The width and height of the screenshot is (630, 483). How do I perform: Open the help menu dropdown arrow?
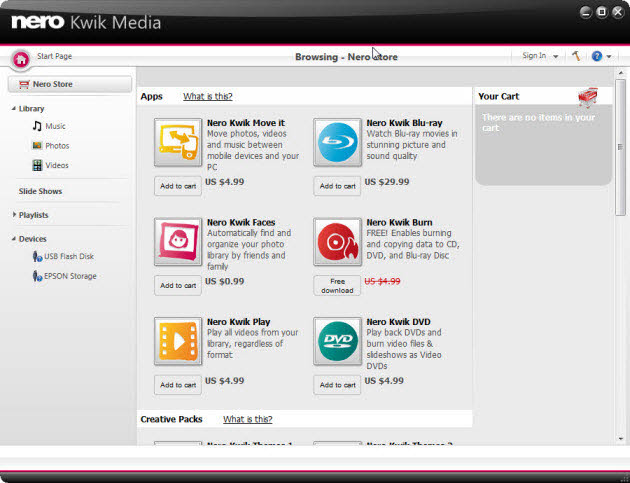(x=609, y=56)
